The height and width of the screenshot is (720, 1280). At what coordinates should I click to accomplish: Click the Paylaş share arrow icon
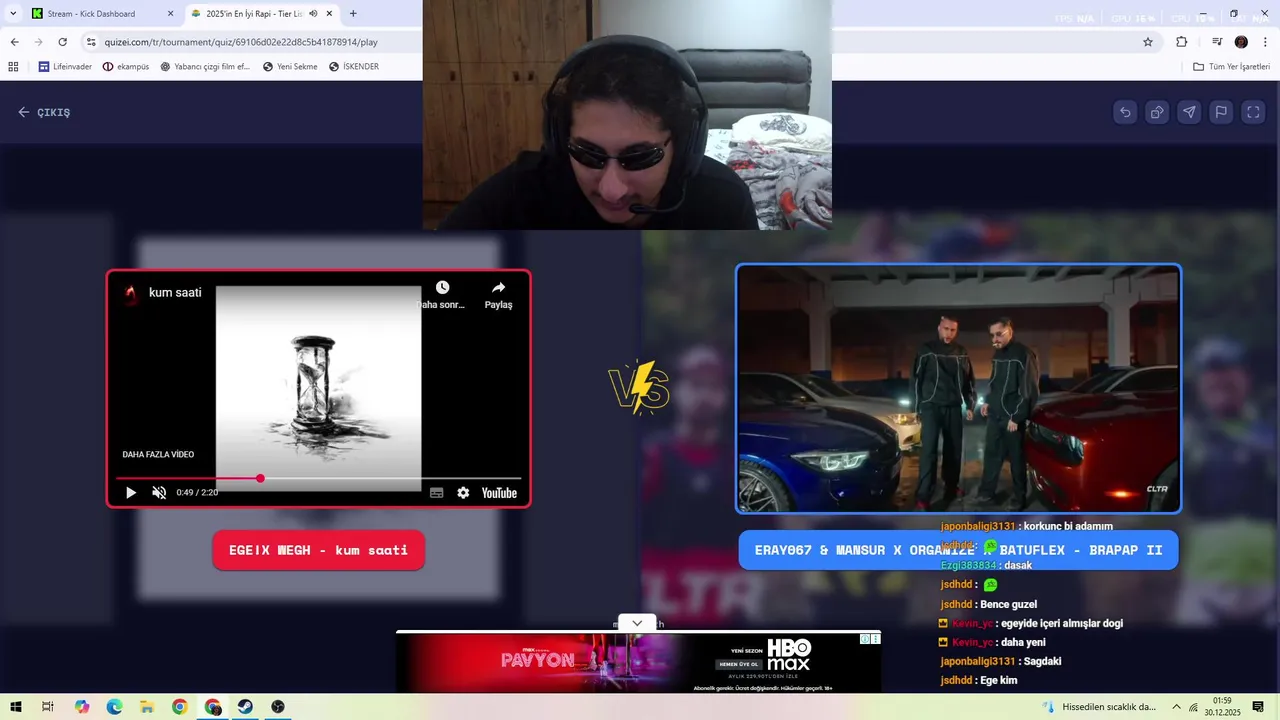pyautogui.click(x=498, y=288)
